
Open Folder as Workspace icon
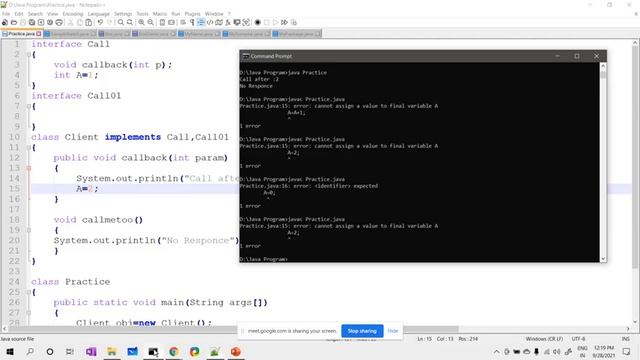237,22
